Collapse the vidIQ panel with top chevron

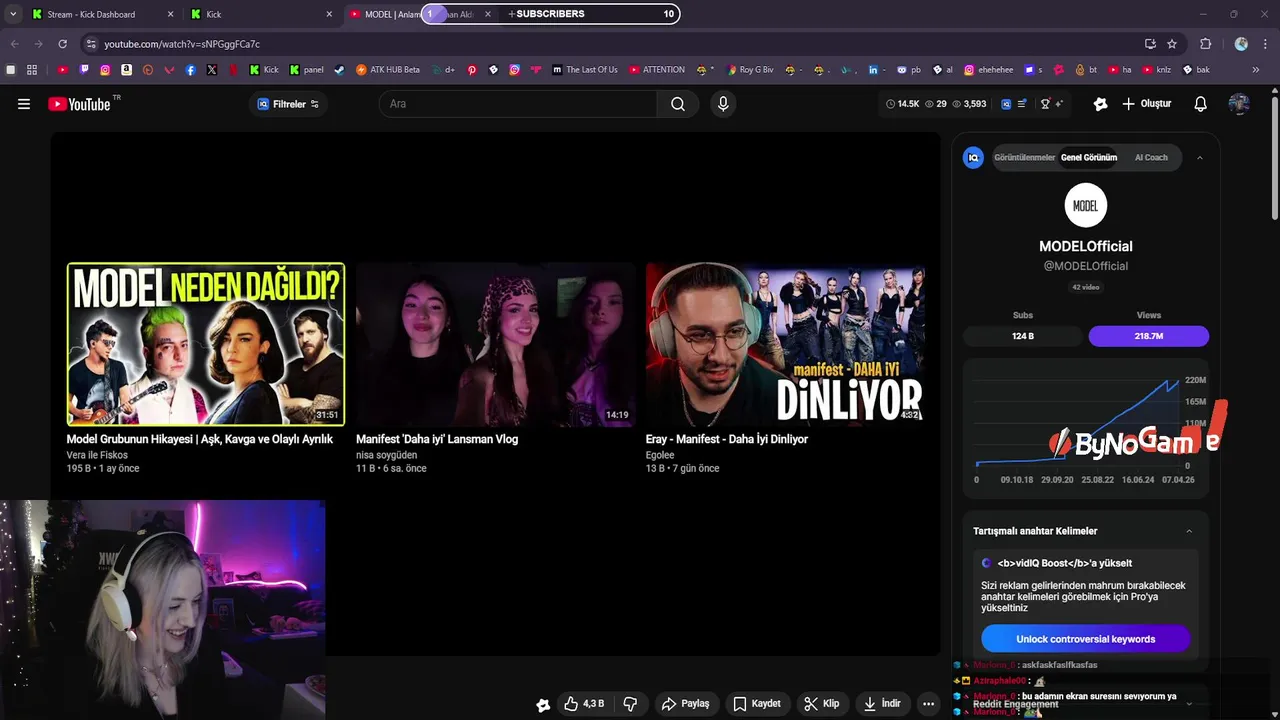1200,158
